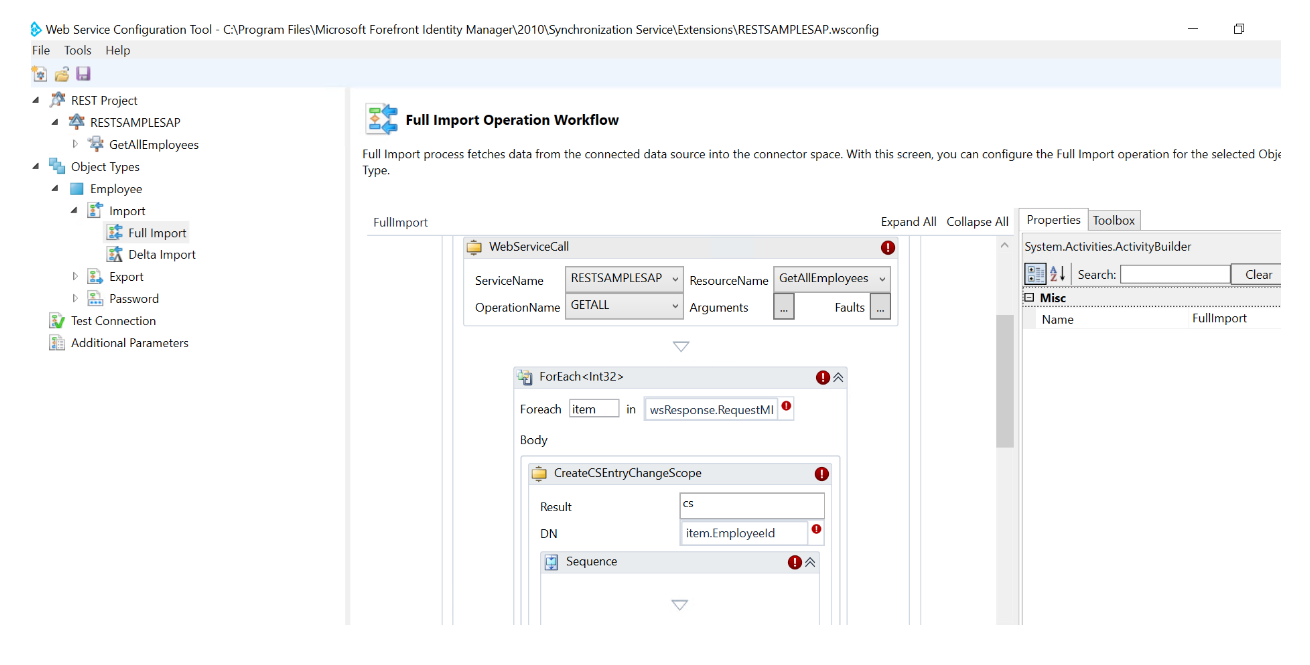Click the Employee blue square icon
Screen dimensions: 1310x665
pyautogui.click(x=77, y=188)
